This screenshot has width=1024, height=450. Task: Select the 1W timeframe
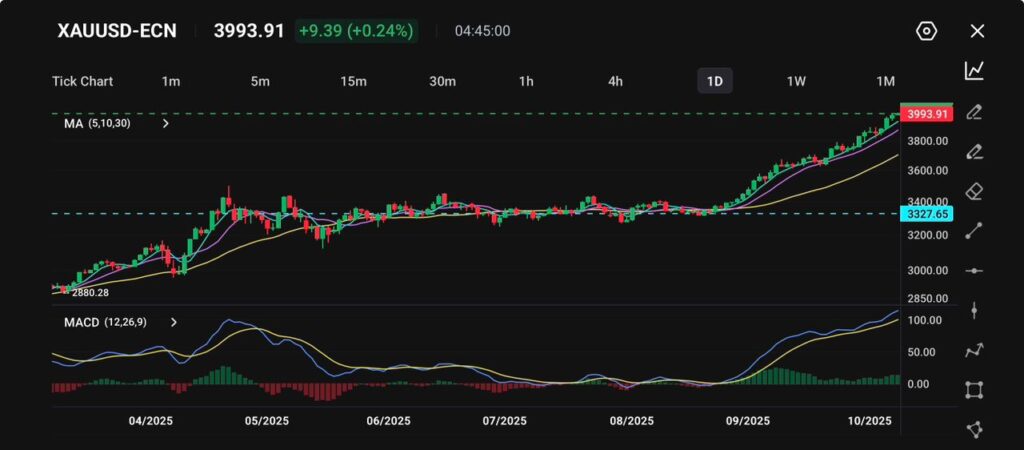pos(796,81)
